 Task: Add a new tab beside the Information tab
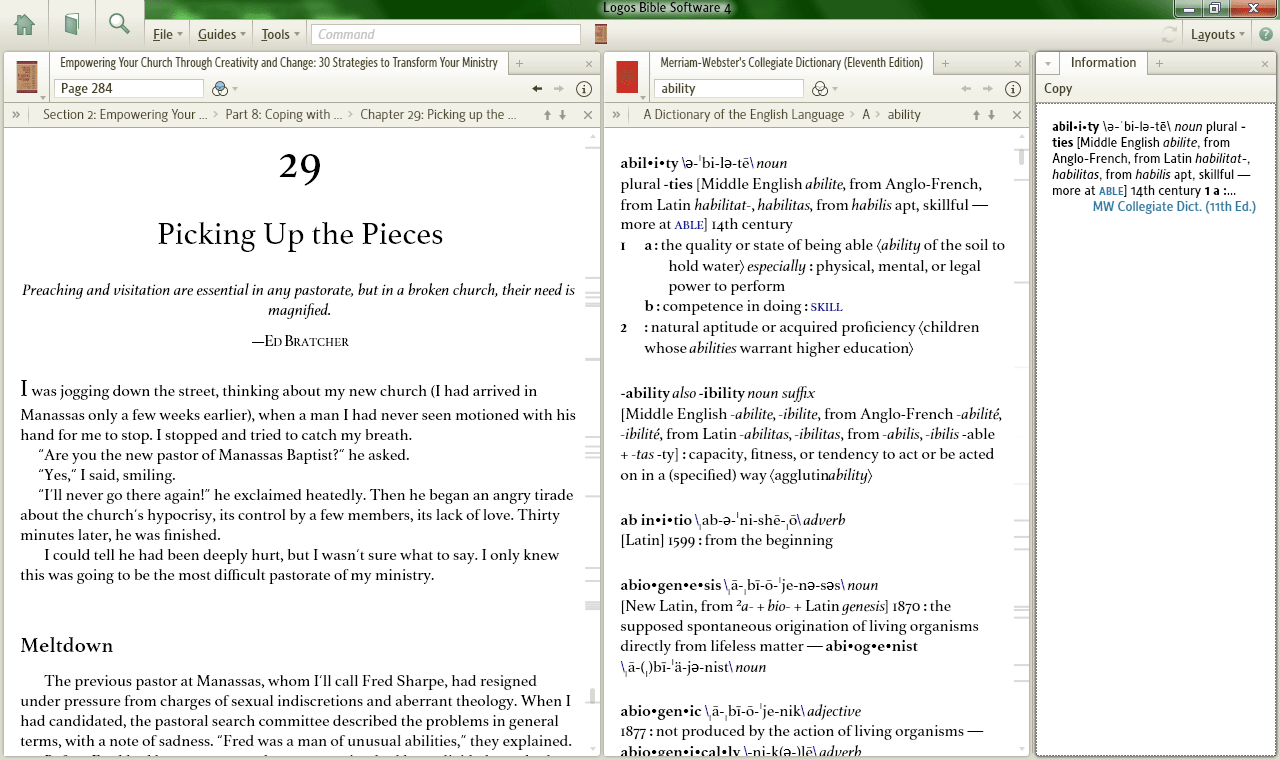(1159, 64)
